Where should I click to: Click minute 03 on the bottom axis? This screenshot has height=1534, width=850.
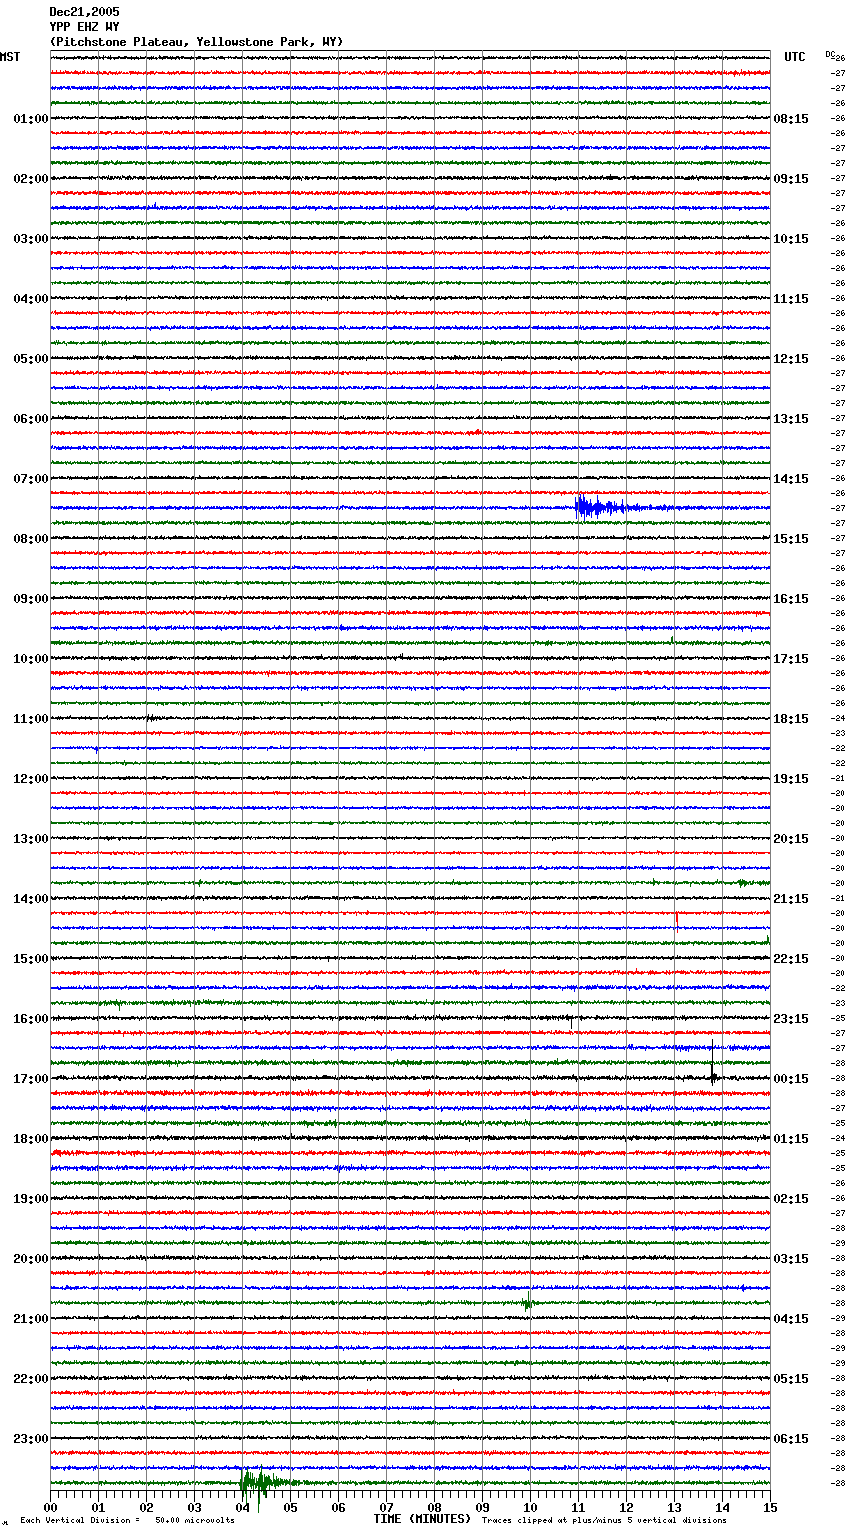[194, 1507]
